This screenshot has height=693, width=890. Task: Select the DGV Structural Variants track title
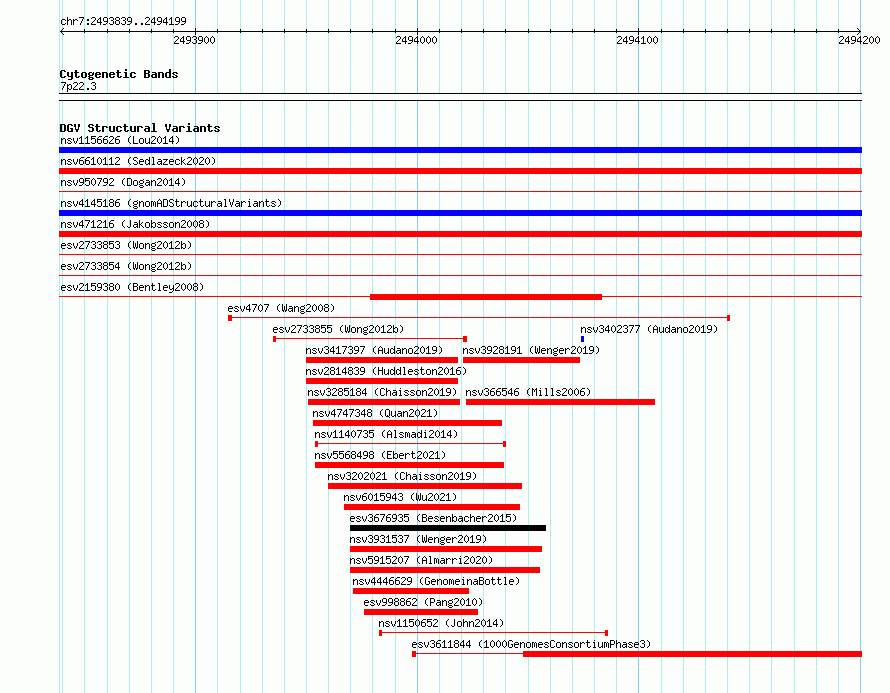tap(140, 128)
